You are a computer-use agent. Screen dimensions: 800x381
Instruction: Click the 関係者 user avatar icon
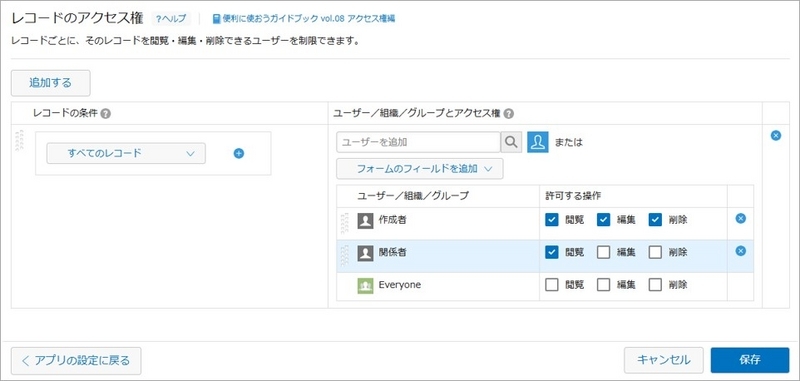[x=365, y=253]
